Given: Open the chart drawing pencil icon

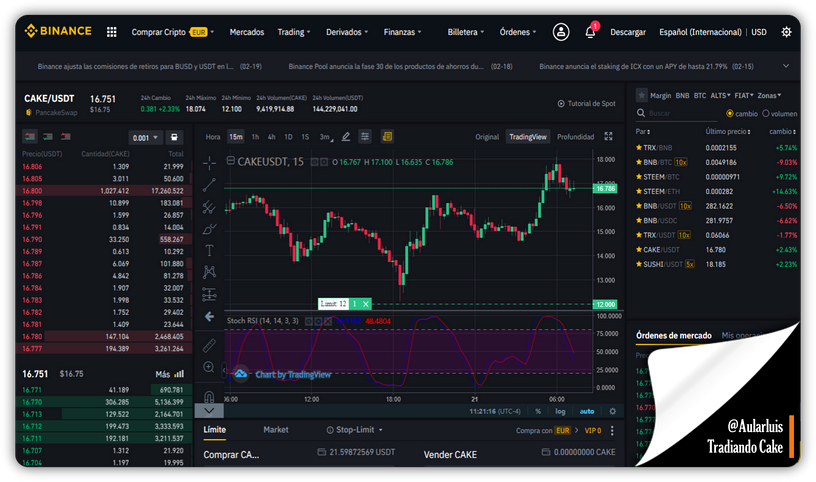Looking at the screenshot, I should tap(346, 137).
